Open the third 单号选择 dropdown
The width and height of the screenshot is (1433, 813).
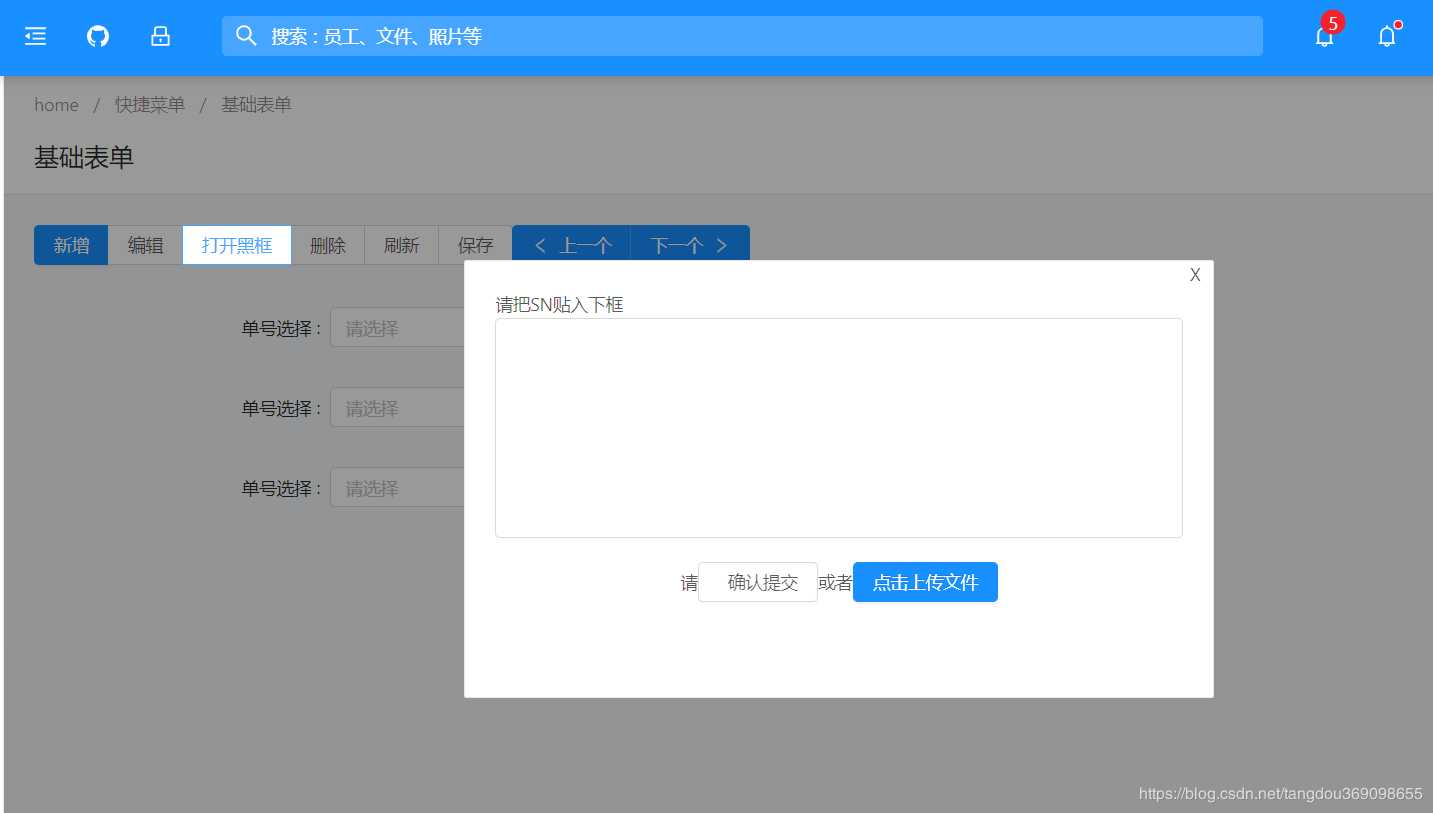tap(398, 488)
